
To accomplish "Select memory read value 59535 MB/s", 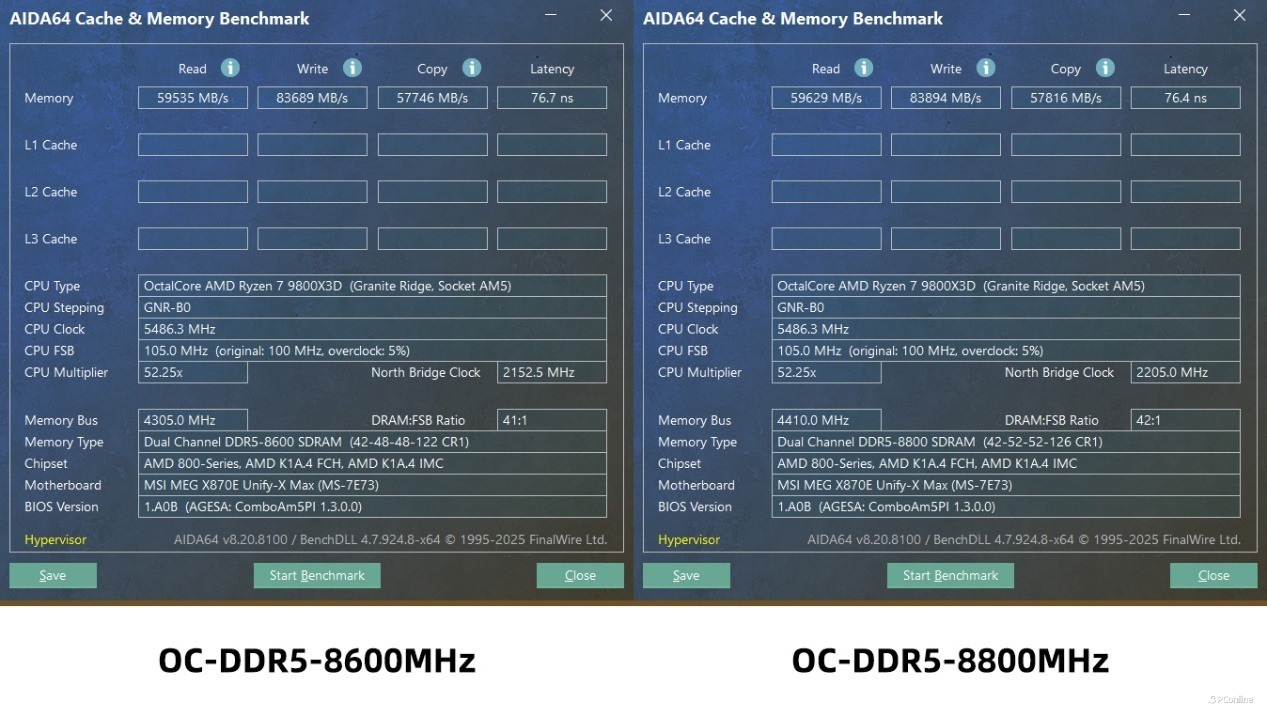I will coord(193,98).
